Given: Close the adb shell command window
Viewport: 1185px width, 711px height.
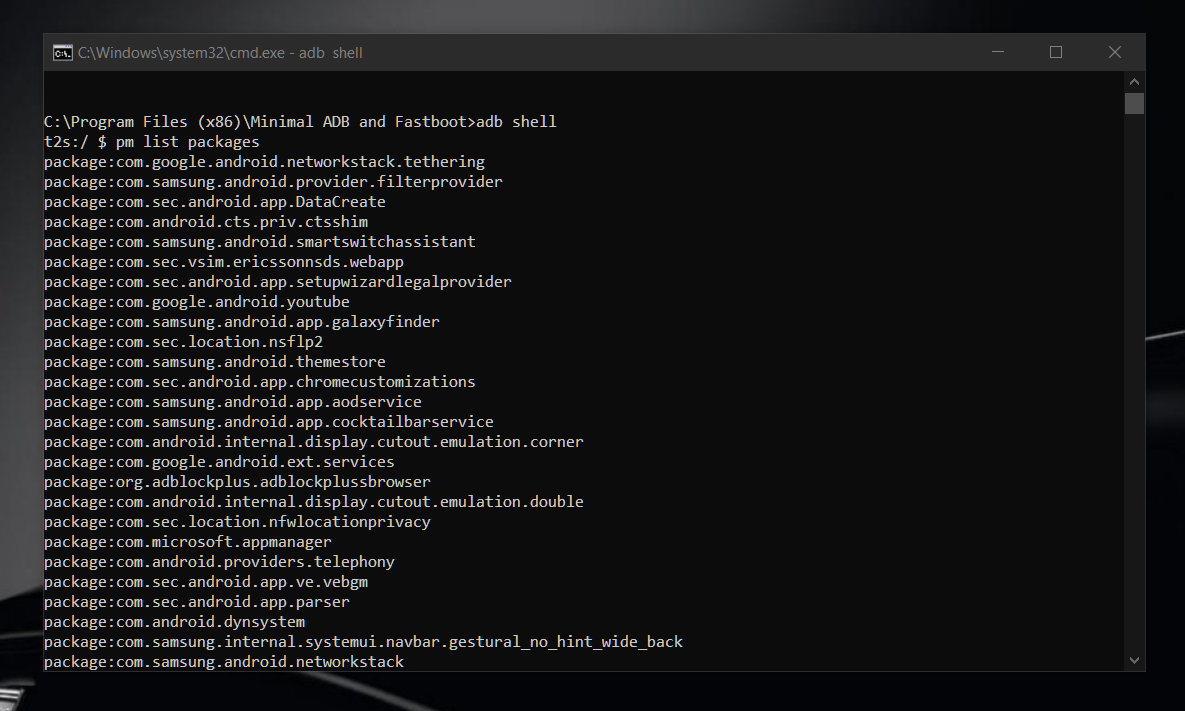Looking at the screenshot, I should (x=1115, y=53).
